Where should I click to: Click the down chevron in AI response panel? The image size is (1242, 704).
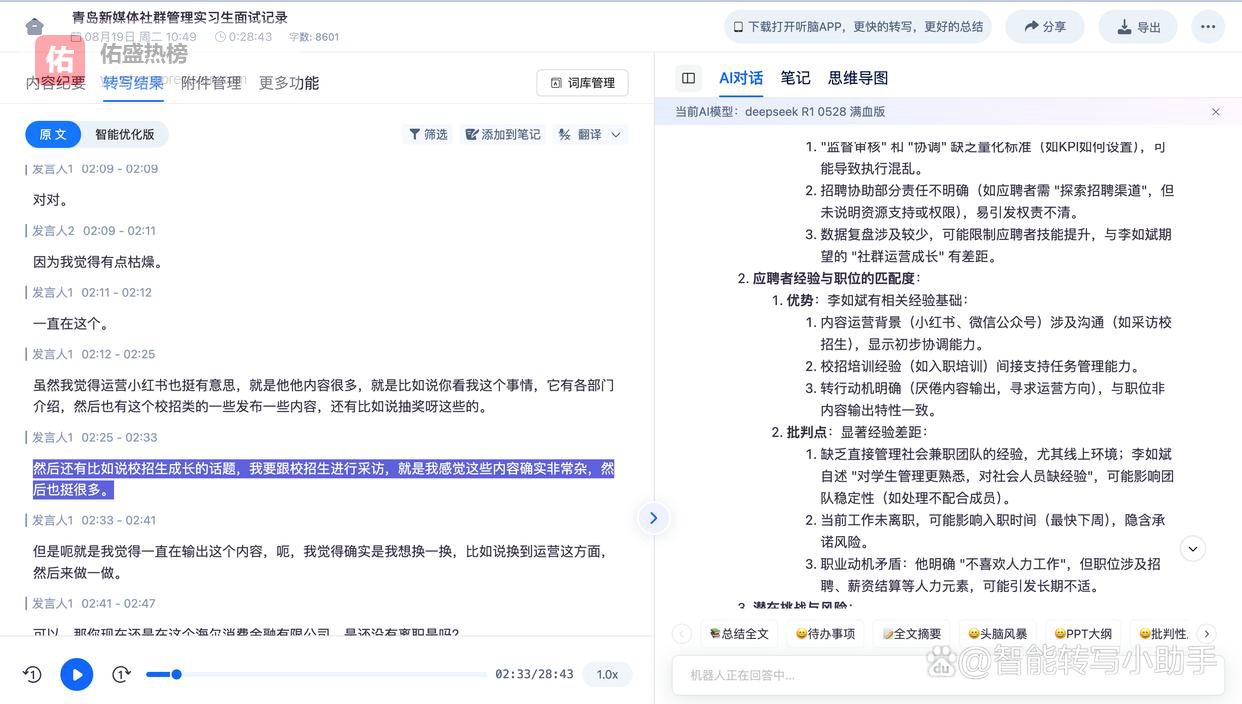coord(1192,548)
